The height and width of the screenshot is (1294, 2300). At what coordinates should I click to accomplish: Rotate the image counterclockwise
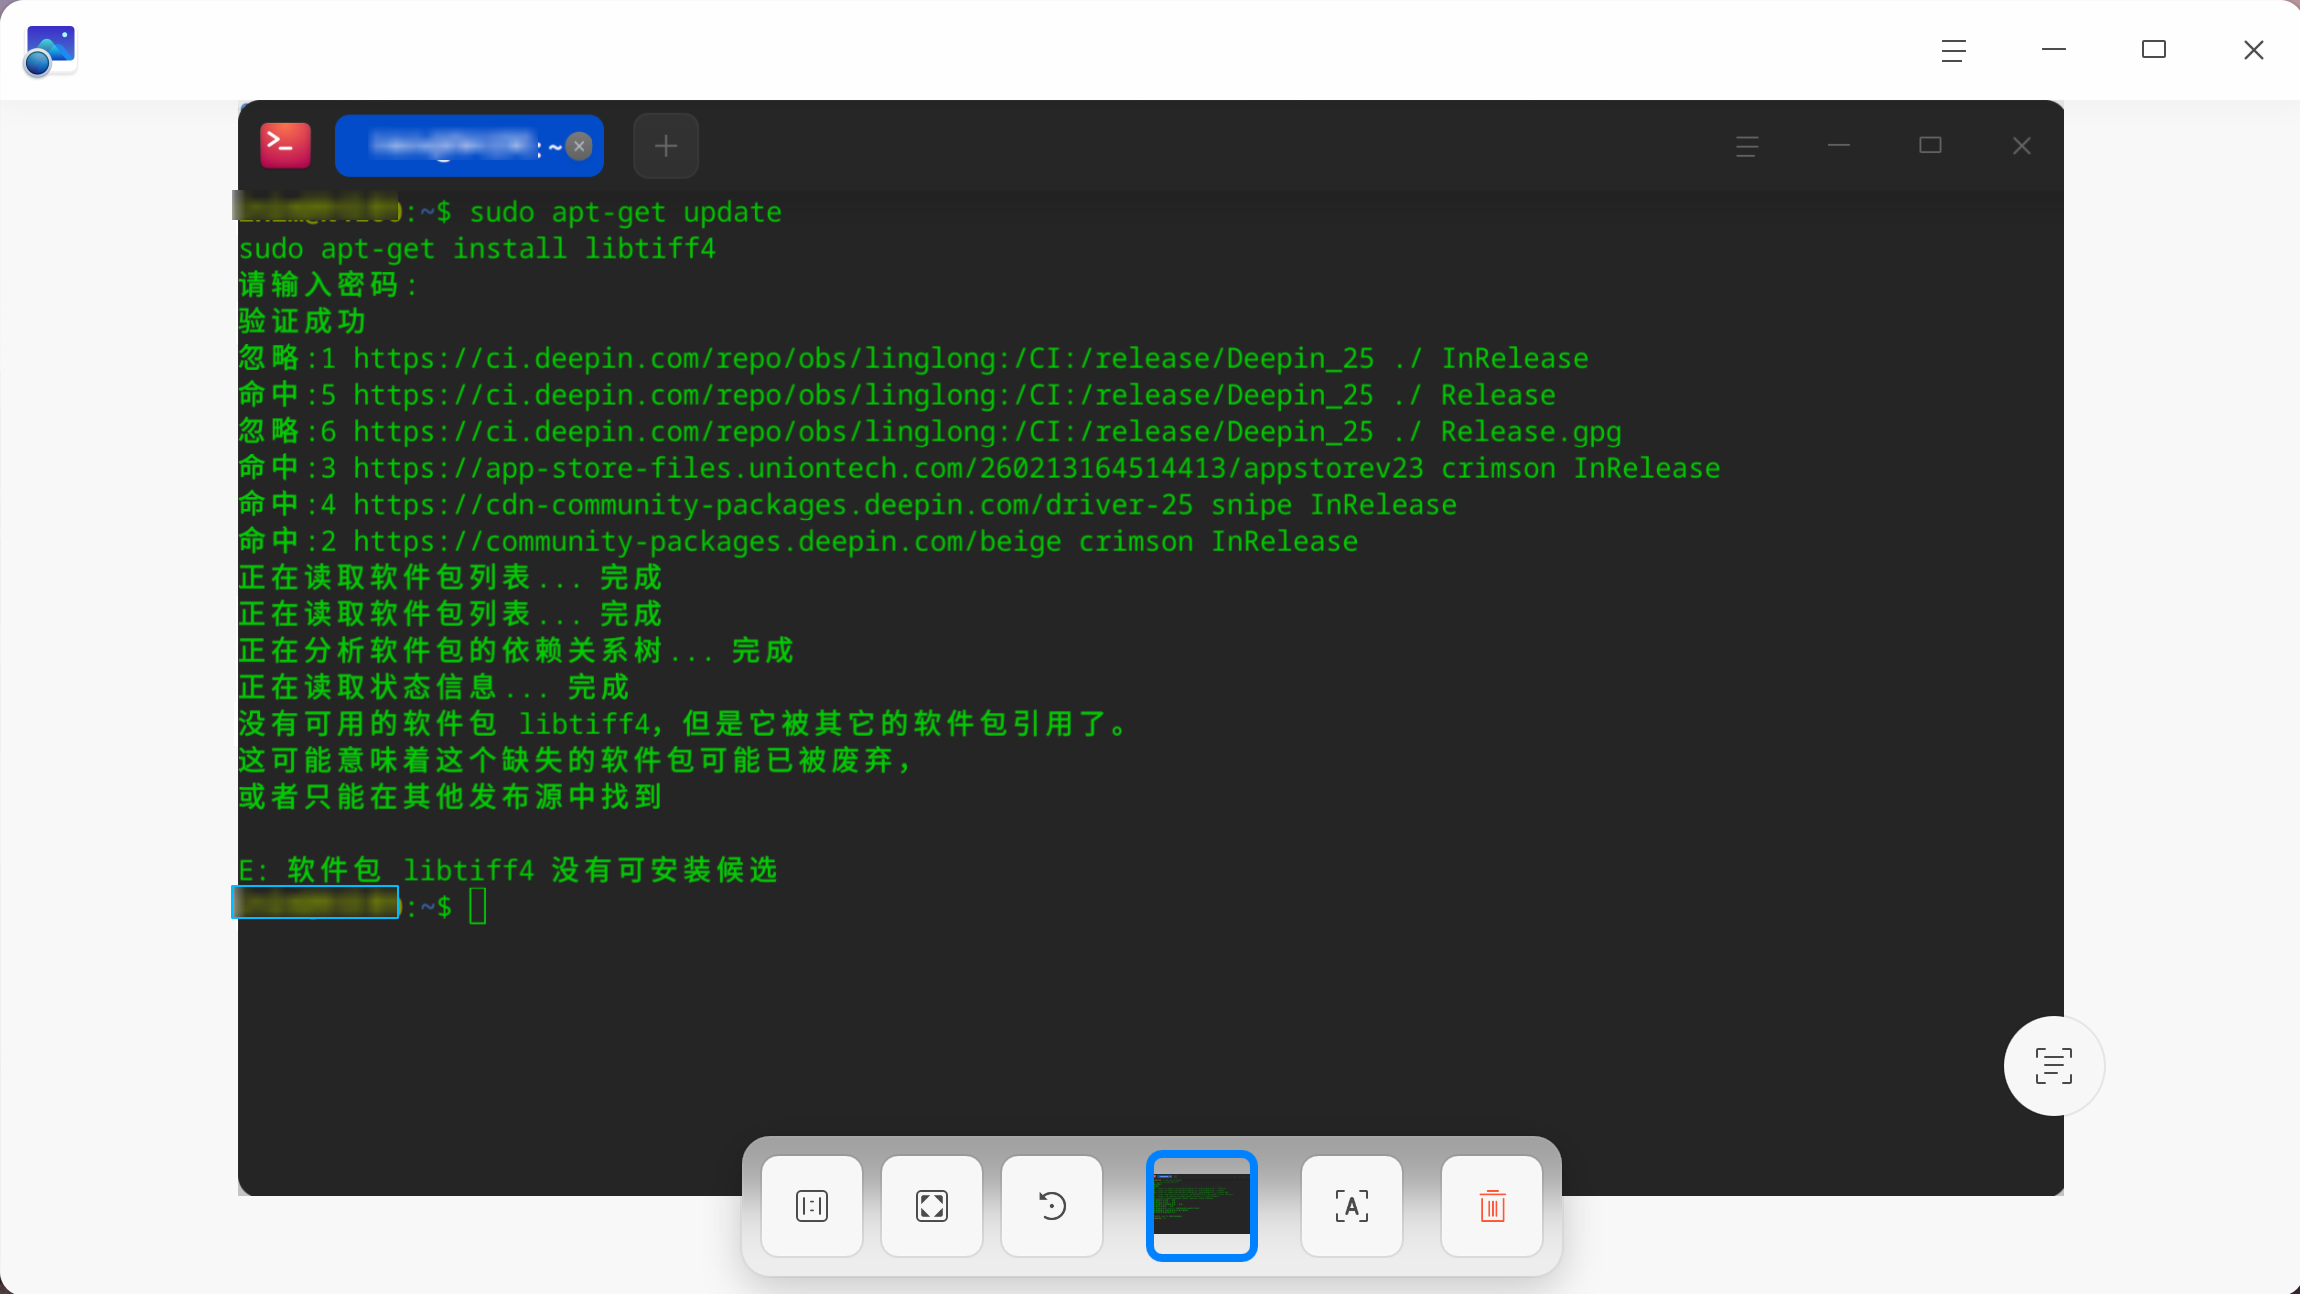click(x=1051, y=1206)
